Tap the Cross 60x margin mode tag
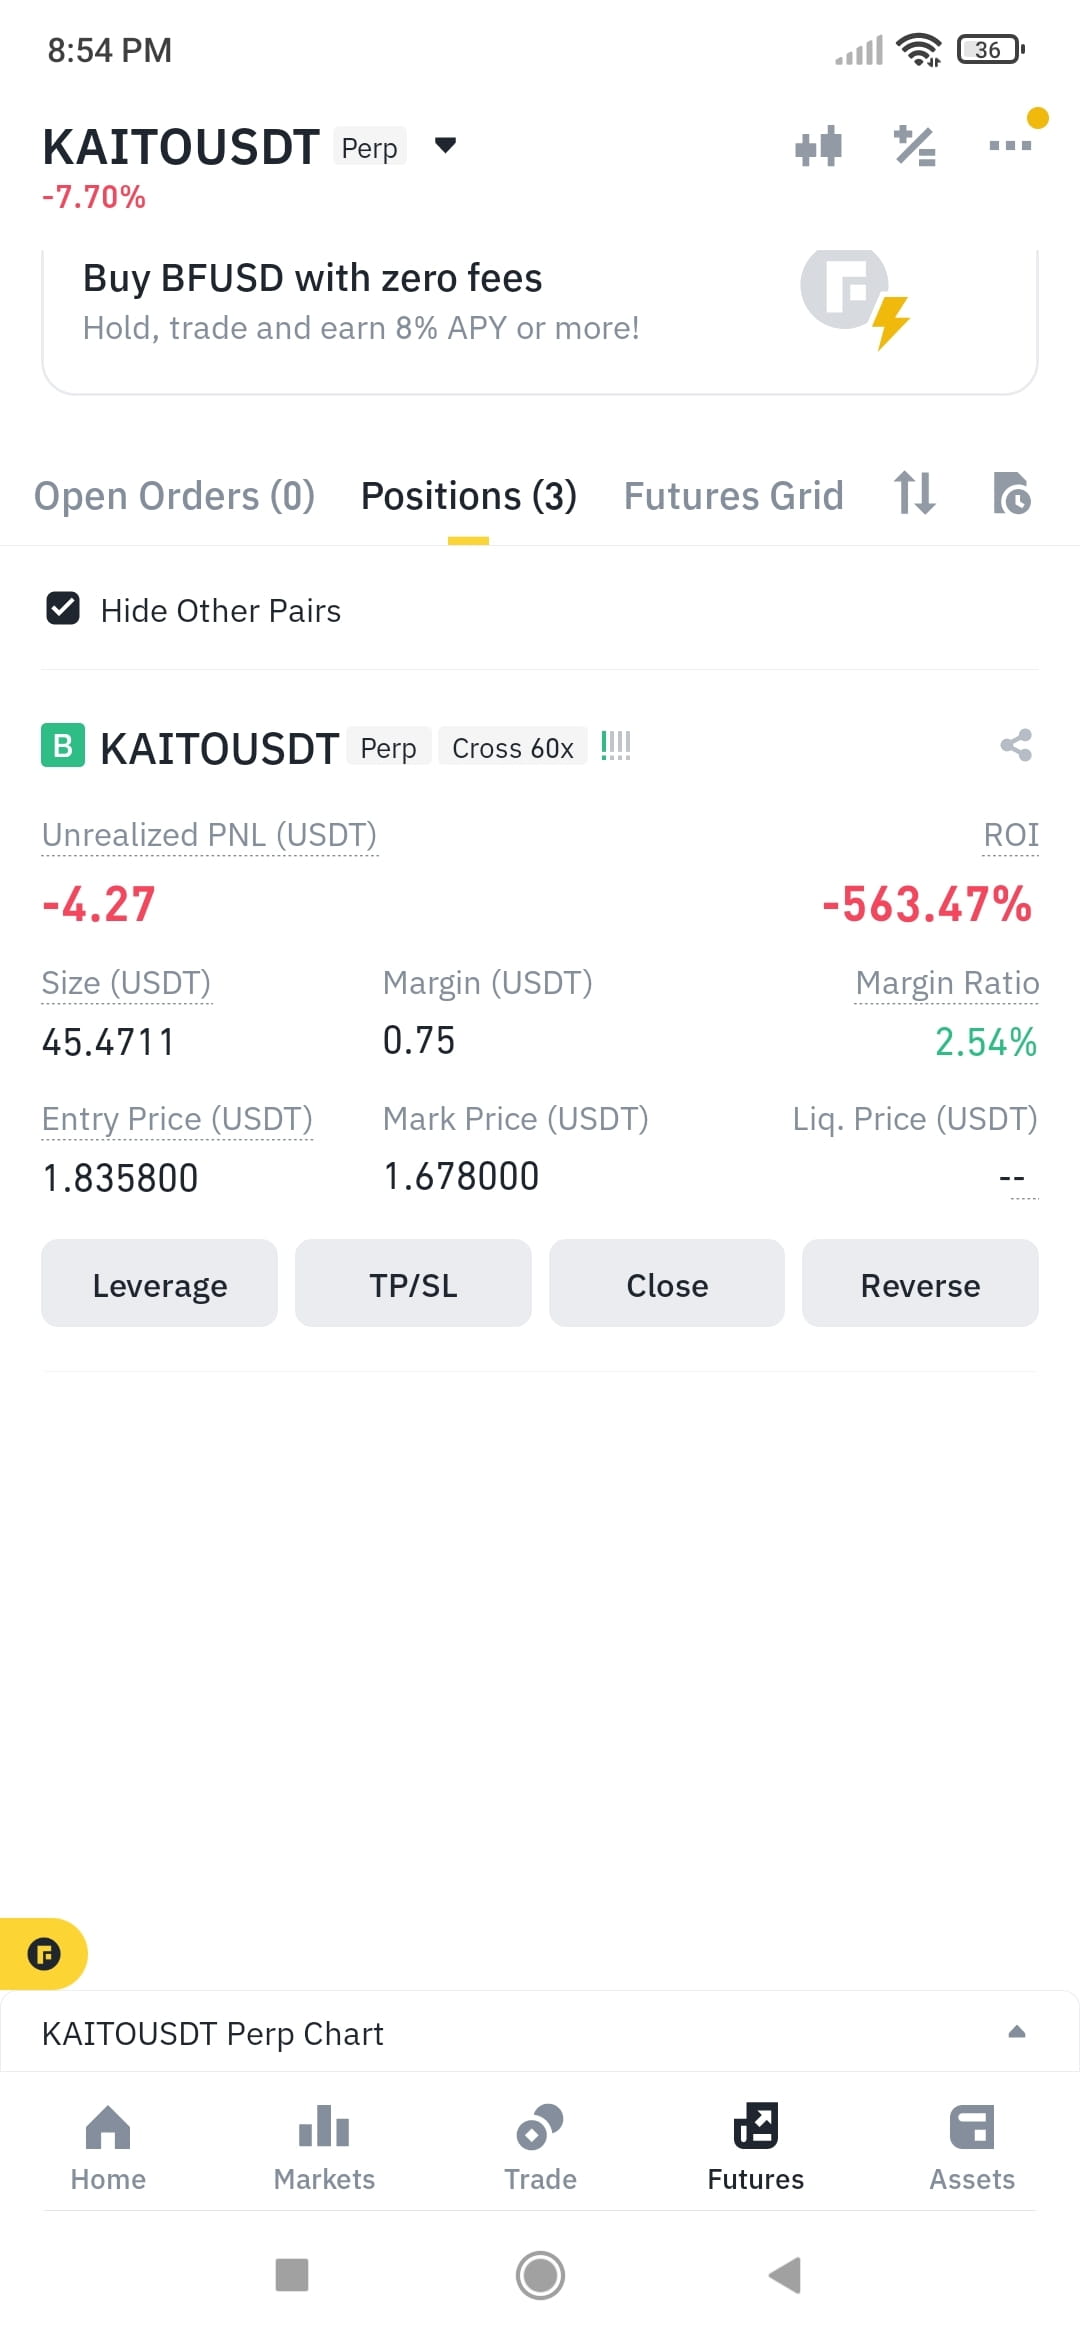 point(513,747)
